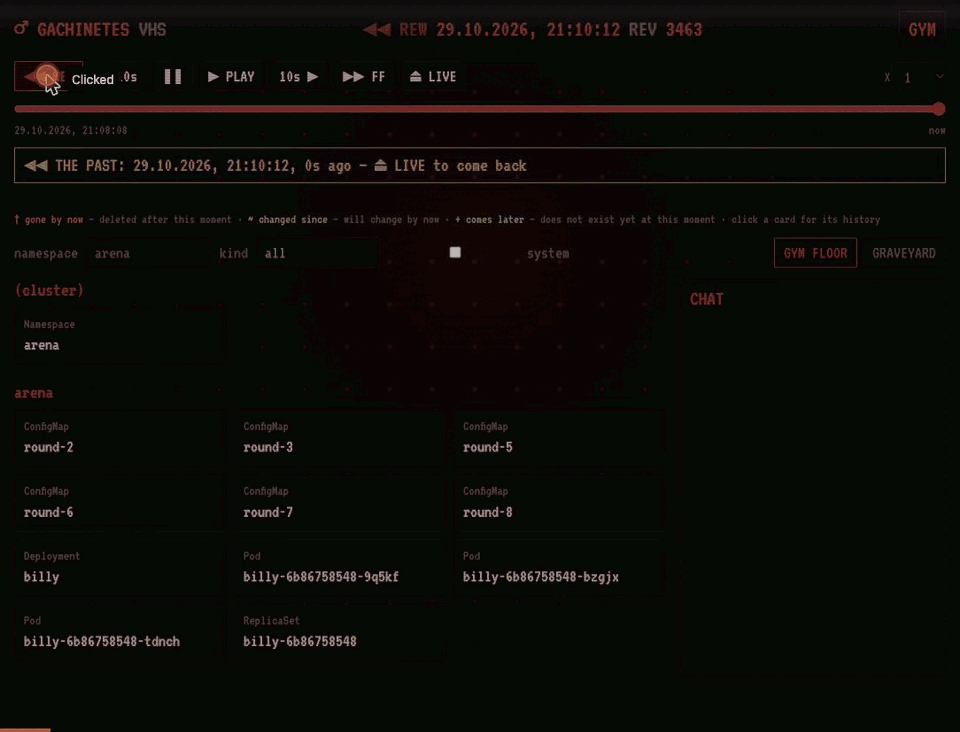Toggle the system checkbox

tap(455, 252)
